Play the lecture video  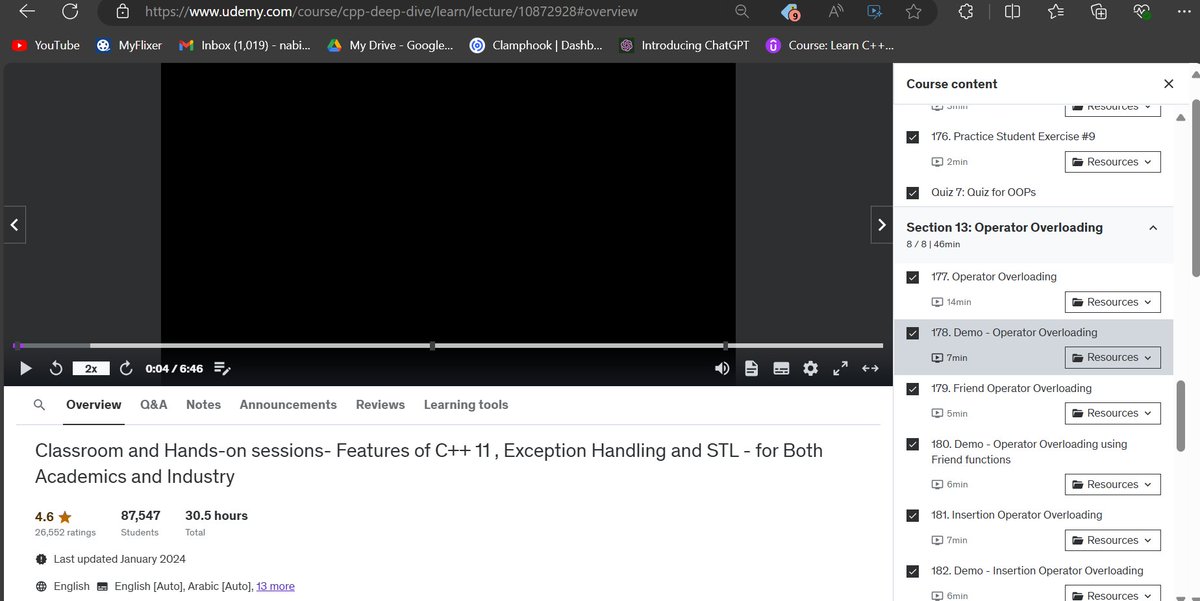(x=26, y=368)
